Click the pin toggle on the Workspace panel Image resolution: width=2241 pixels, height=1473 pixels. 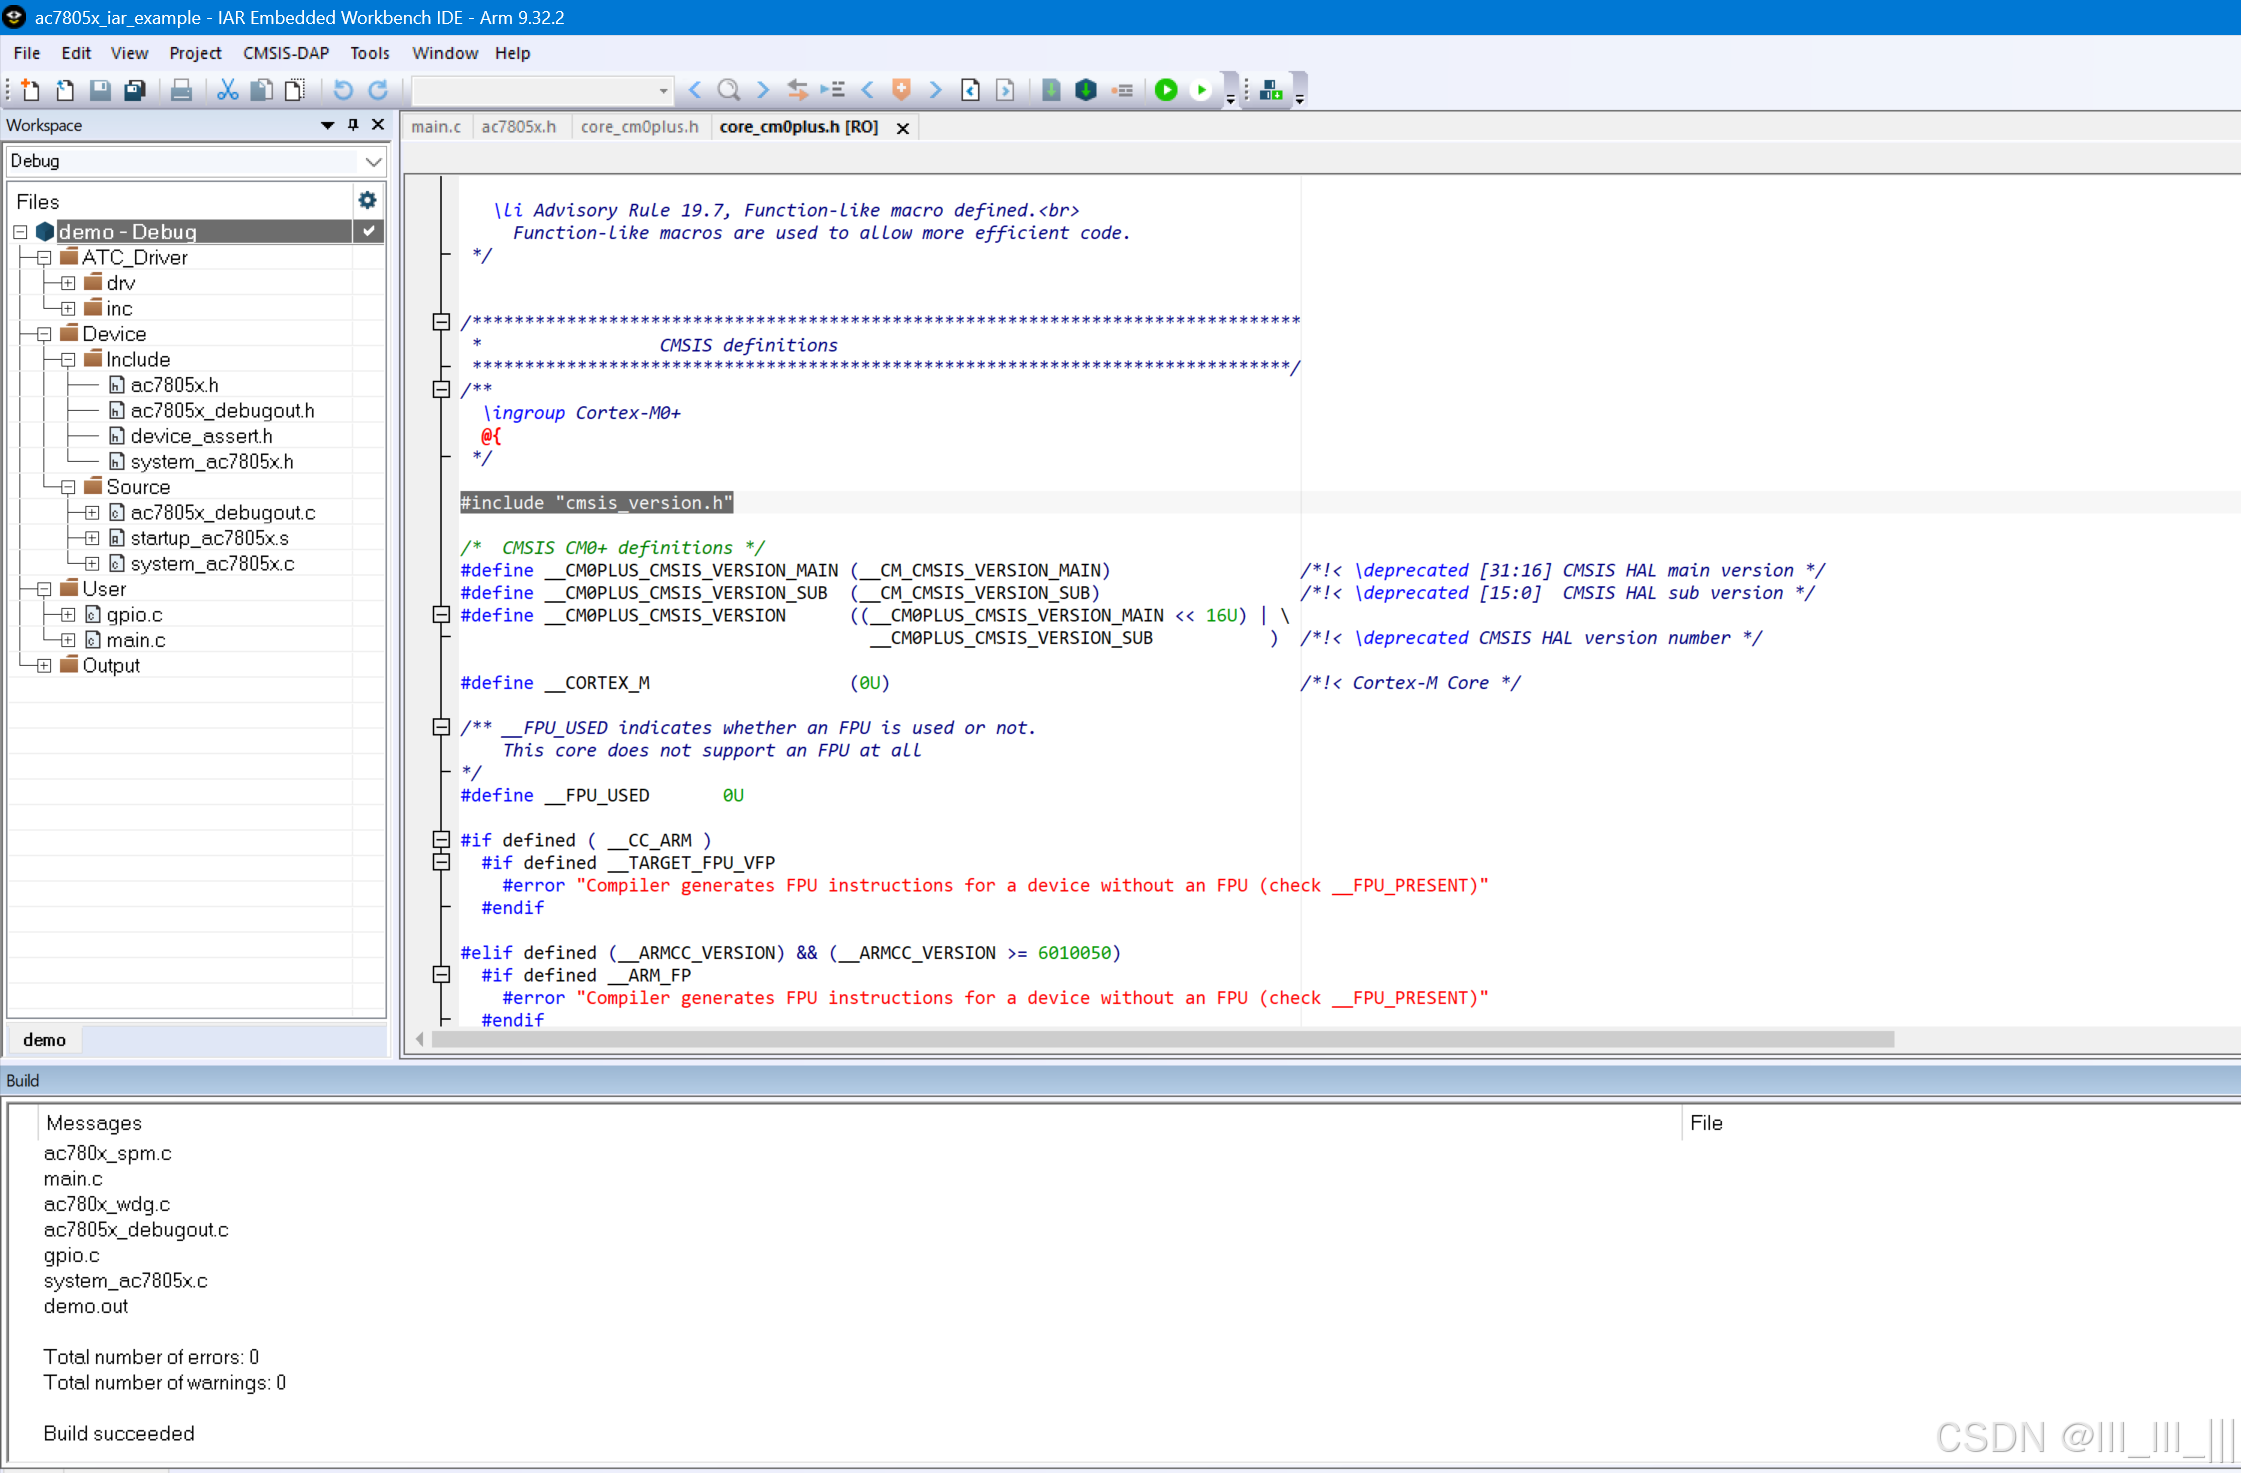pyautogui.click(x=352, y=125)
